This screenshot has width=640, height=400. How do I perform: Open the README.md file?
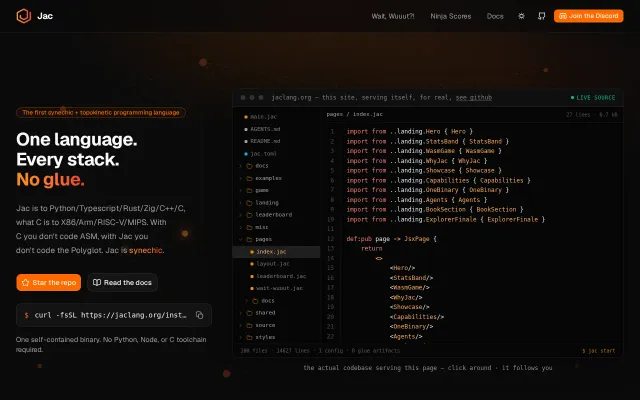tap(265, 141)
